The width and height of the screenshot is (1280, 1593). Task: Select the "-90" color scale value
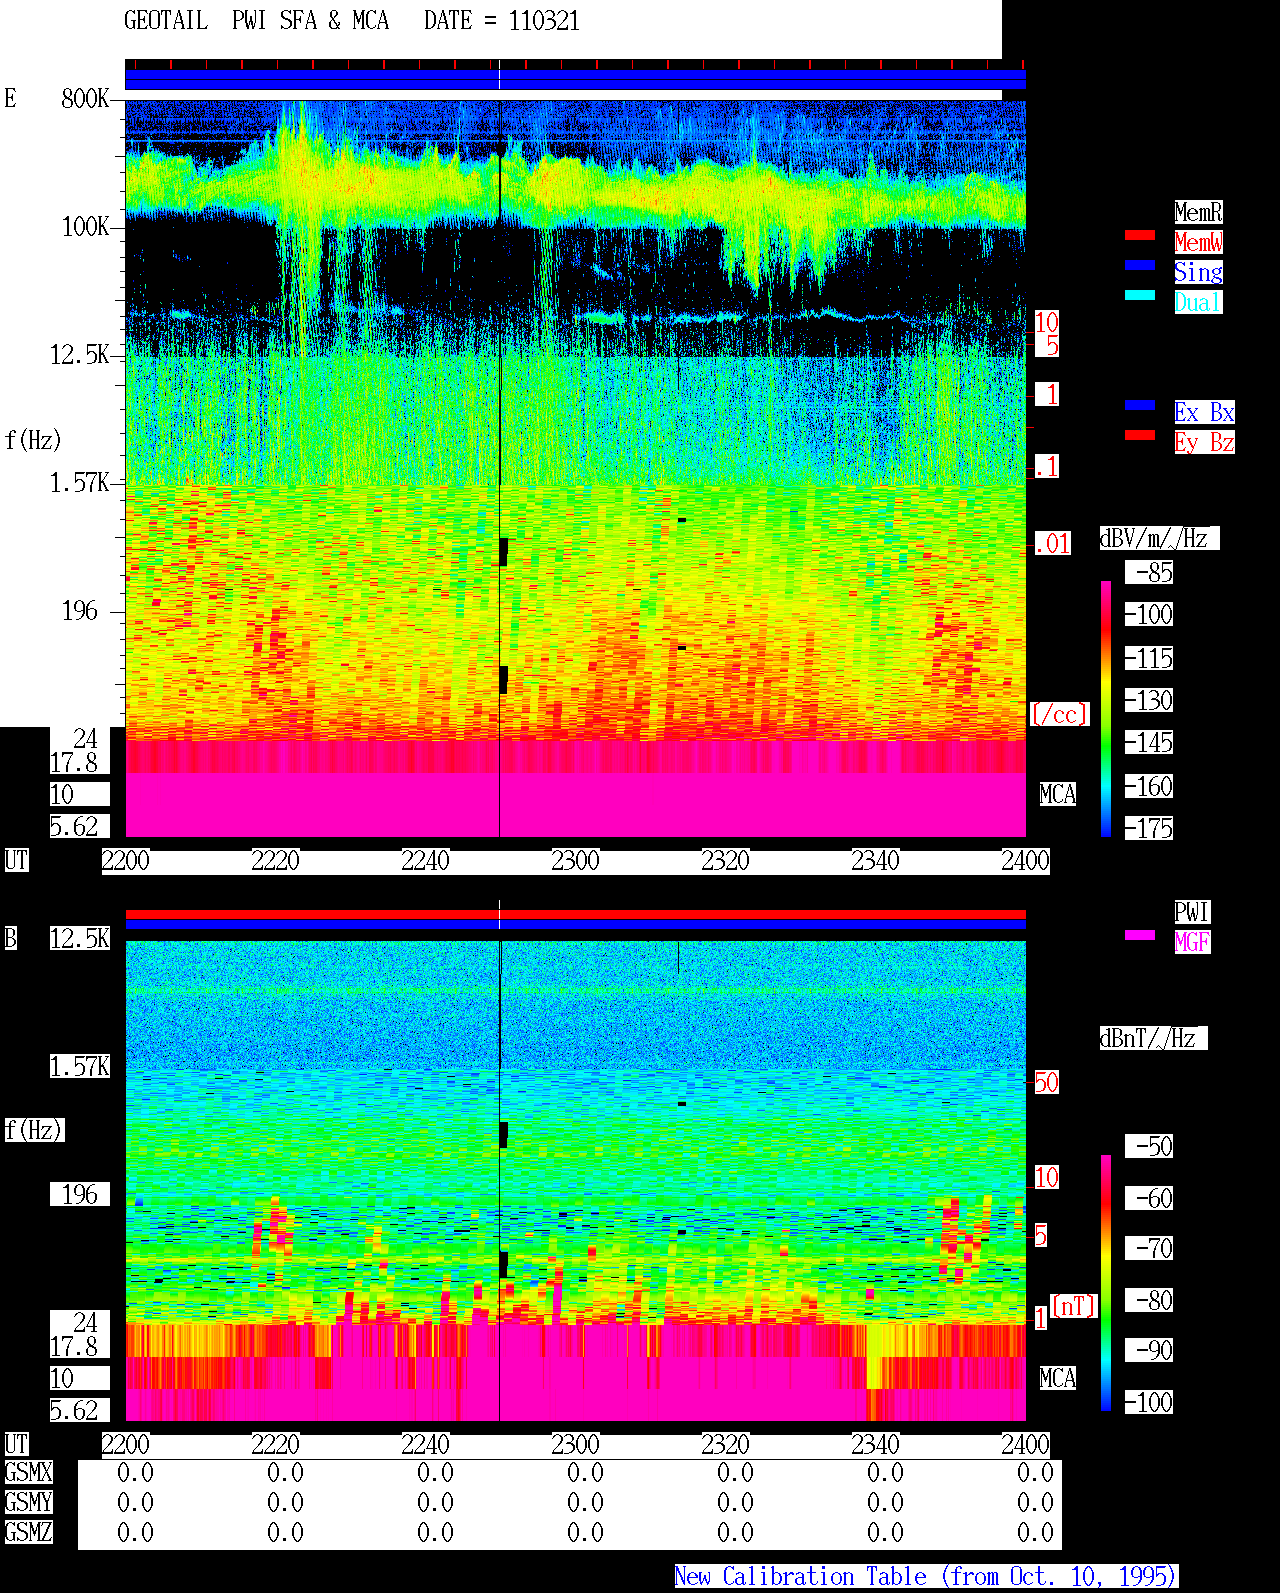(1150, 1350)
